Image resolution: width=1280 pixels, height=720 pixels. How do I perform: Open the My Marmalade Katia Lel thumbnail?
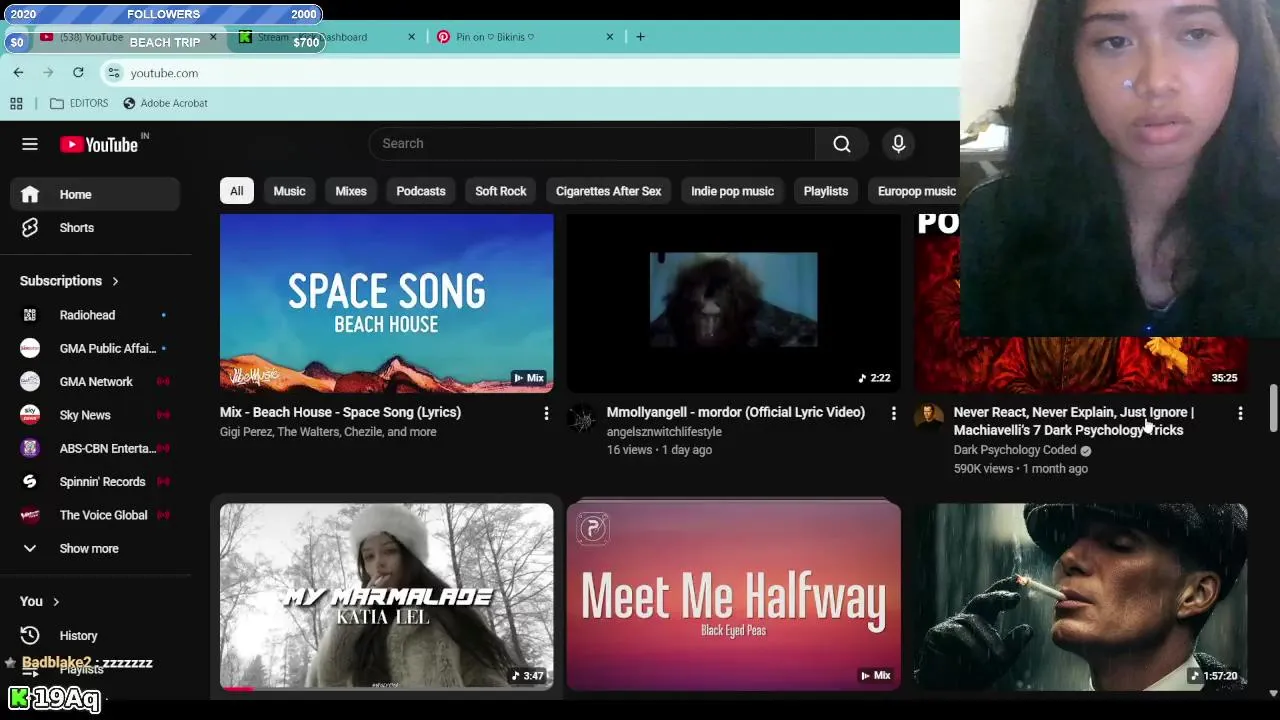click(x=386, y=596)
